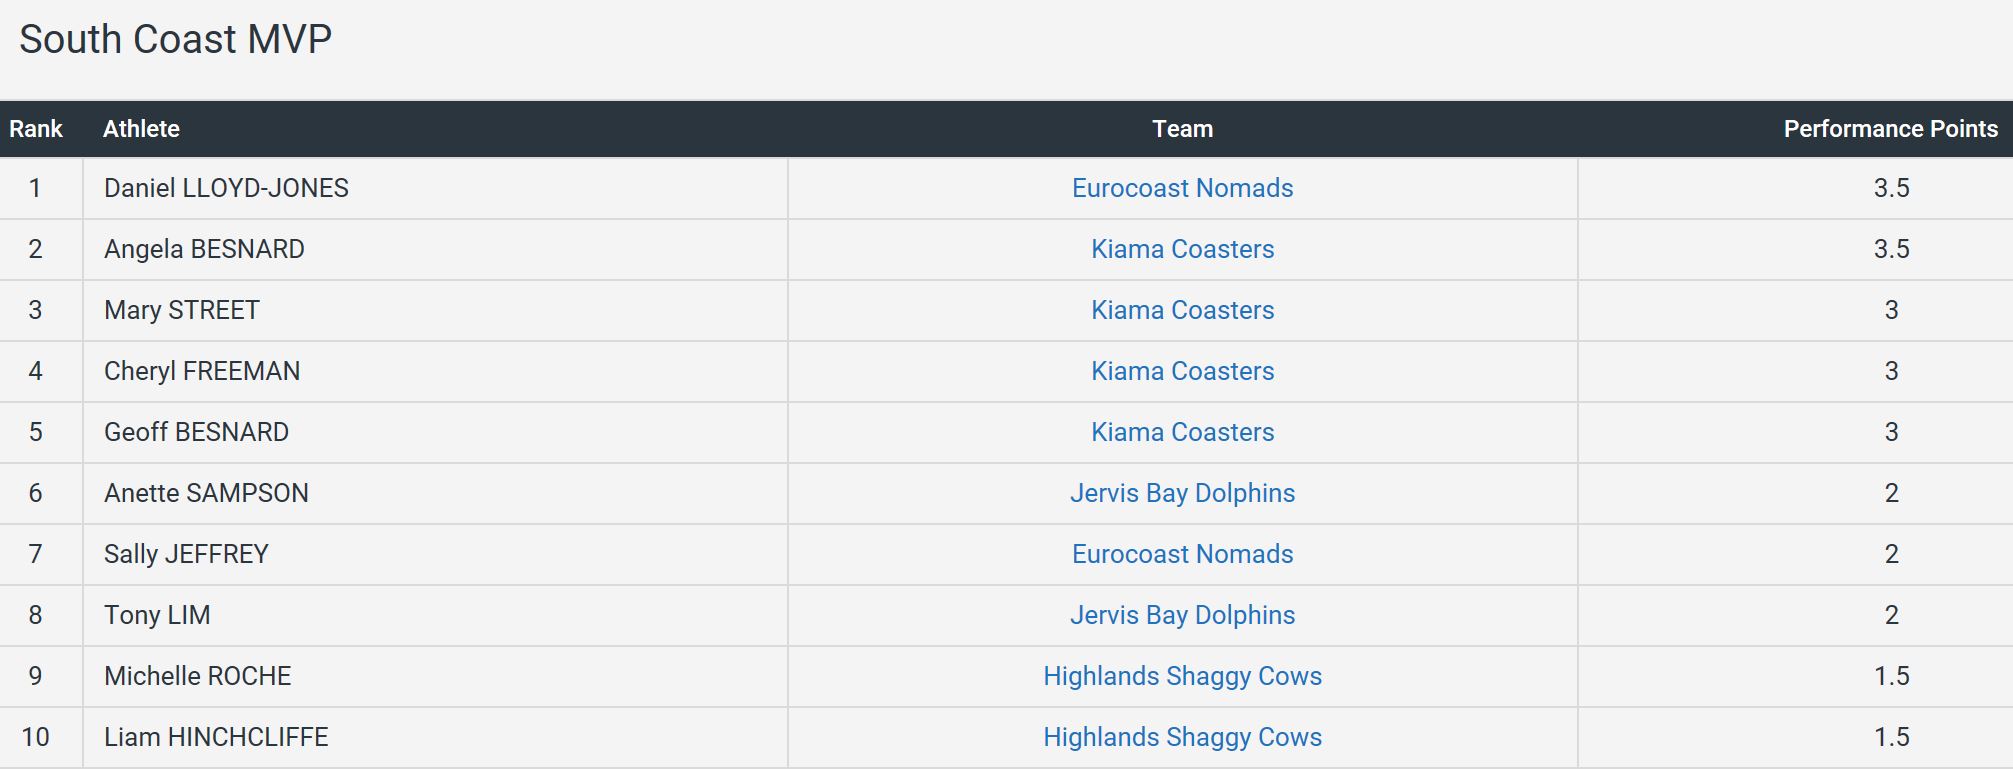Open Kiama Coasters link in Geoff BESNARD row

tap(1182, 432)
